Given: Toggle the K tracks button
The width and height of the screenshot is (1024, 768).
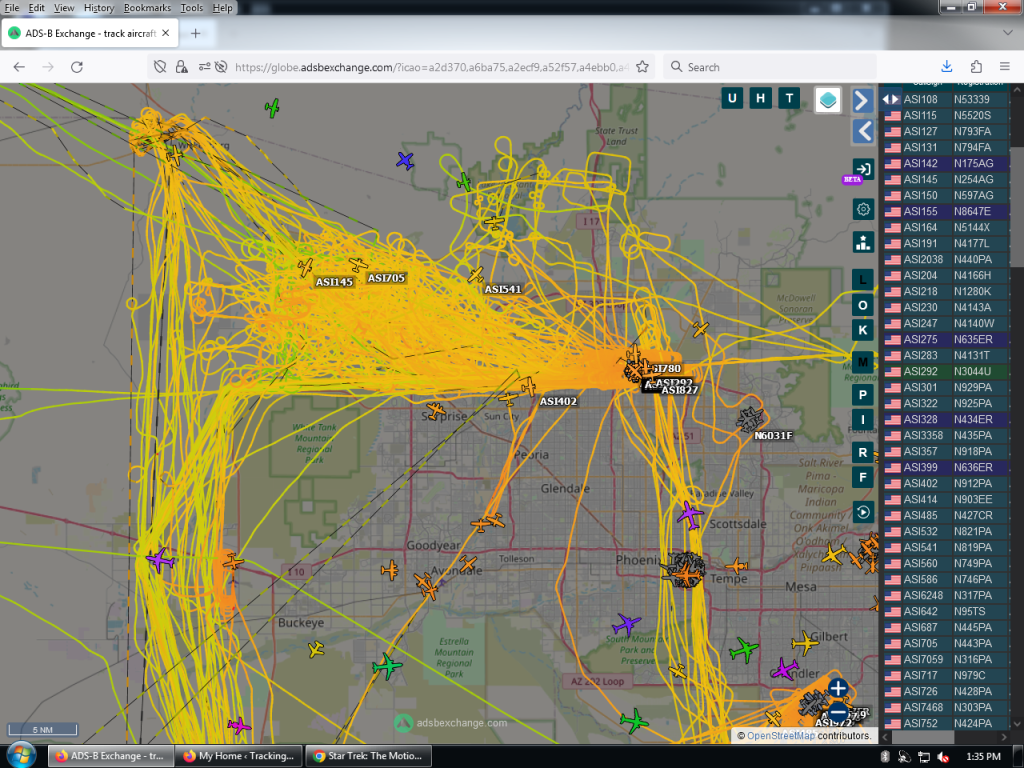Looking at the screenshot, I should [x=863, y=330].
